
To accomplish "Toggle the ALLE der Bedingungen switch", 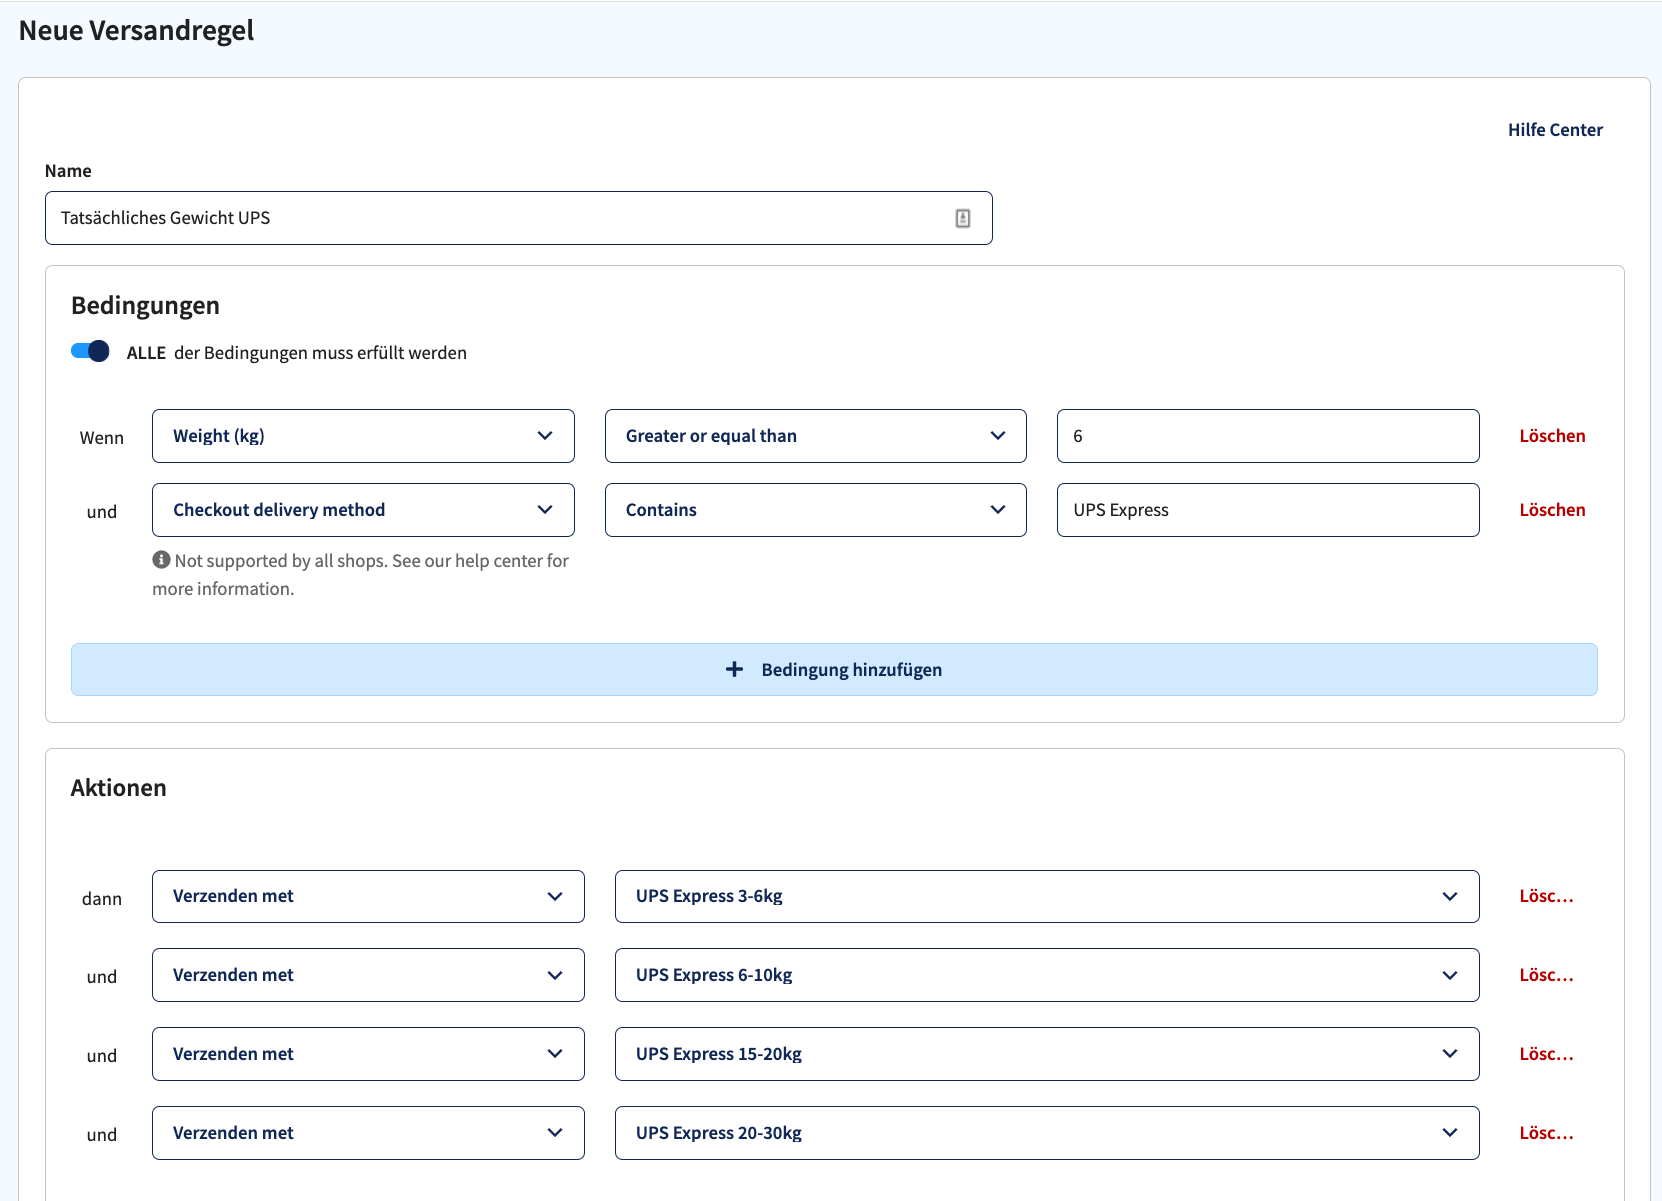I will (x=90, y=352).
